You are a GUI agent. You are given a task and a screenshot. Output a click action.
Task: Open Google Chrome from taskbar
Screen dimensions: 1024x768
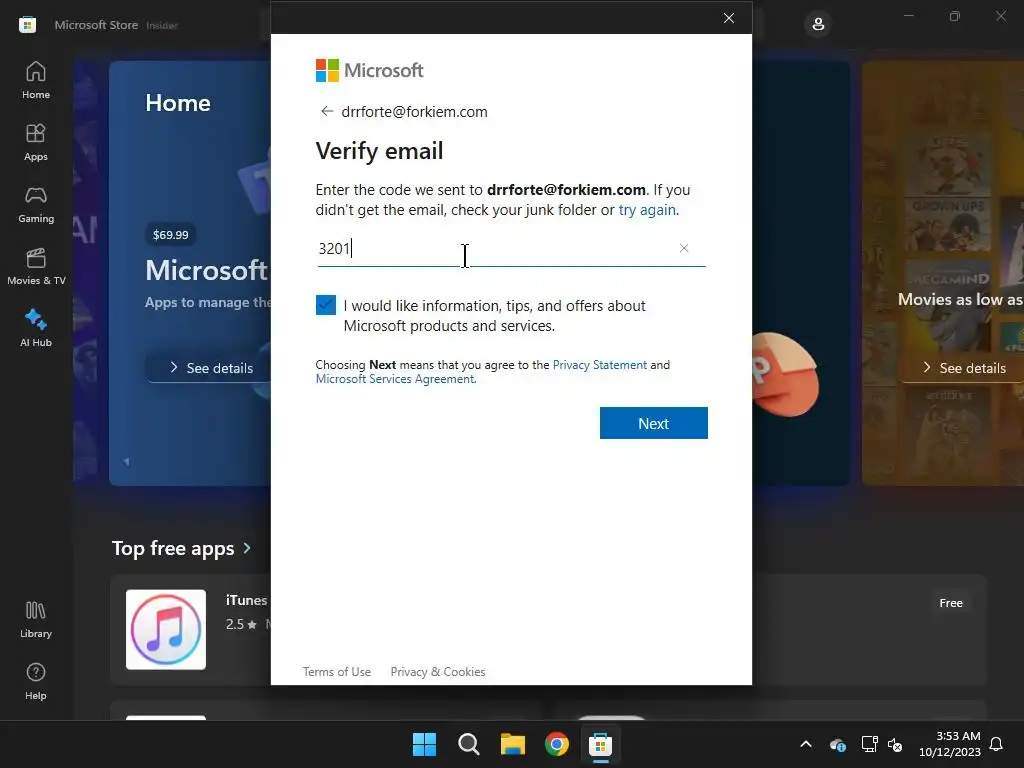point(556,744)
